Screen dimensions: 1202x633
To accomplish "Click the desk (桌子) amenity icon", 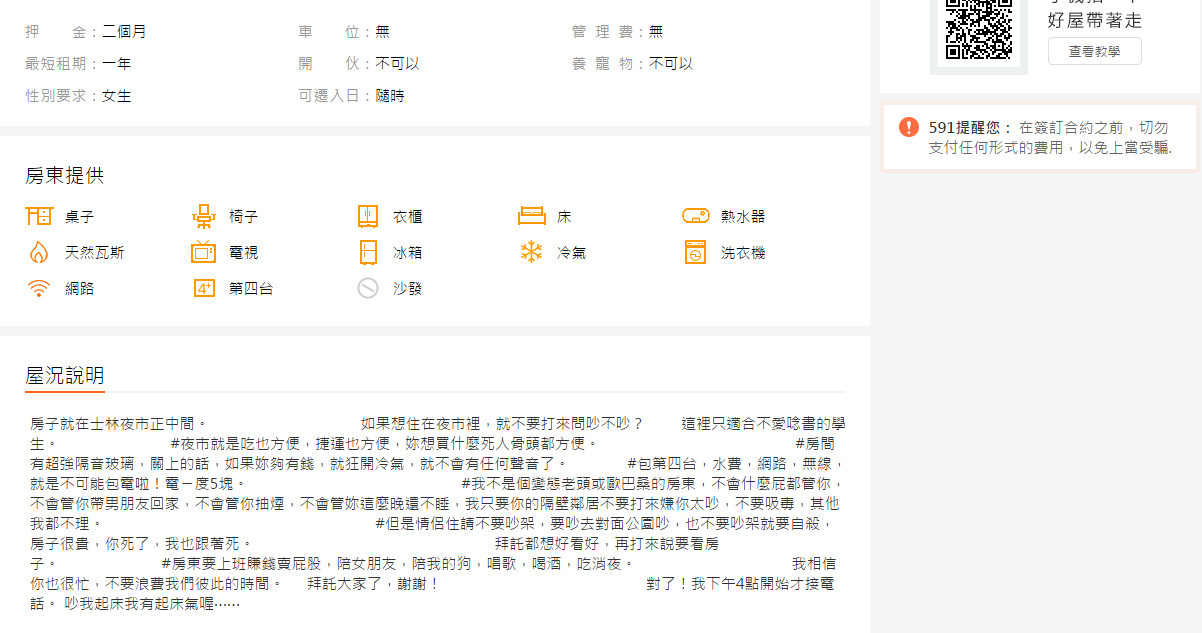I will [38, 216].
